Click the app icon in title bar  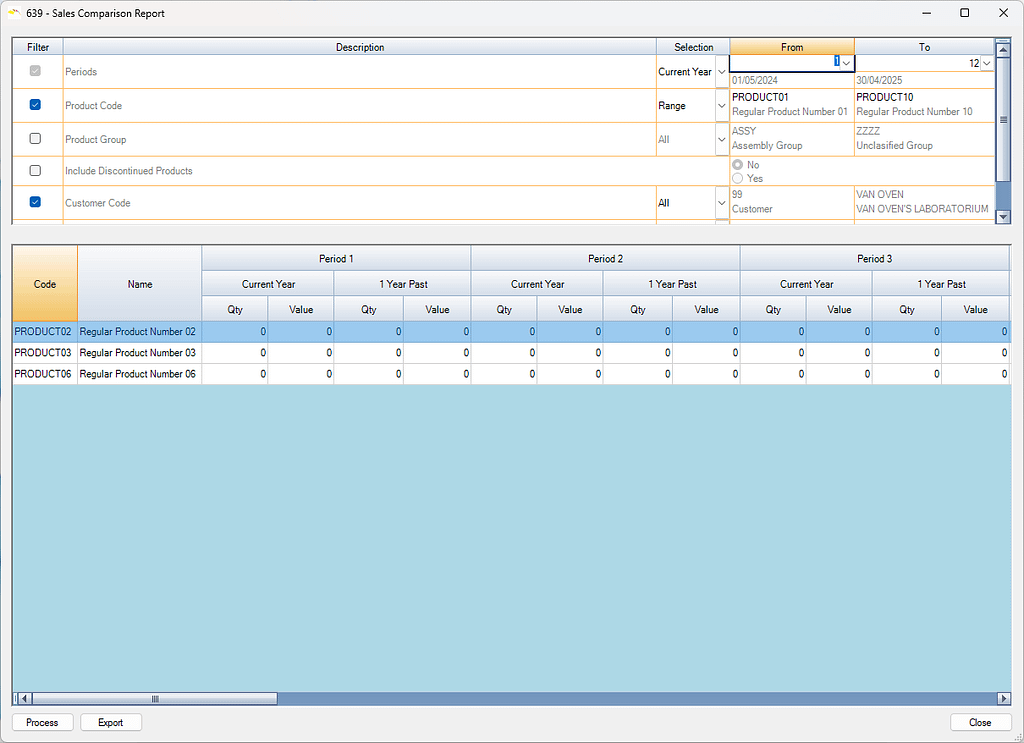(x=14, y=13)
